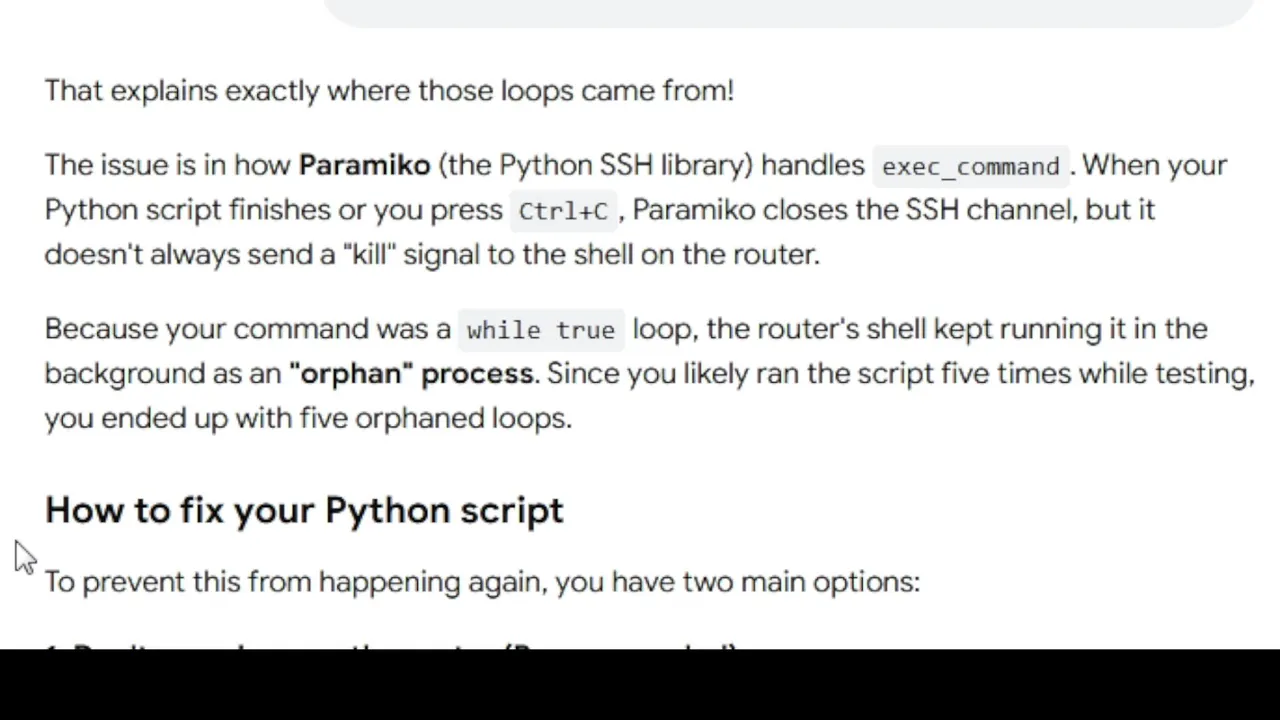The image size is (1280, 720).
Task: Click the "exec_command" inline code snippet
Action: pos(970,166)
